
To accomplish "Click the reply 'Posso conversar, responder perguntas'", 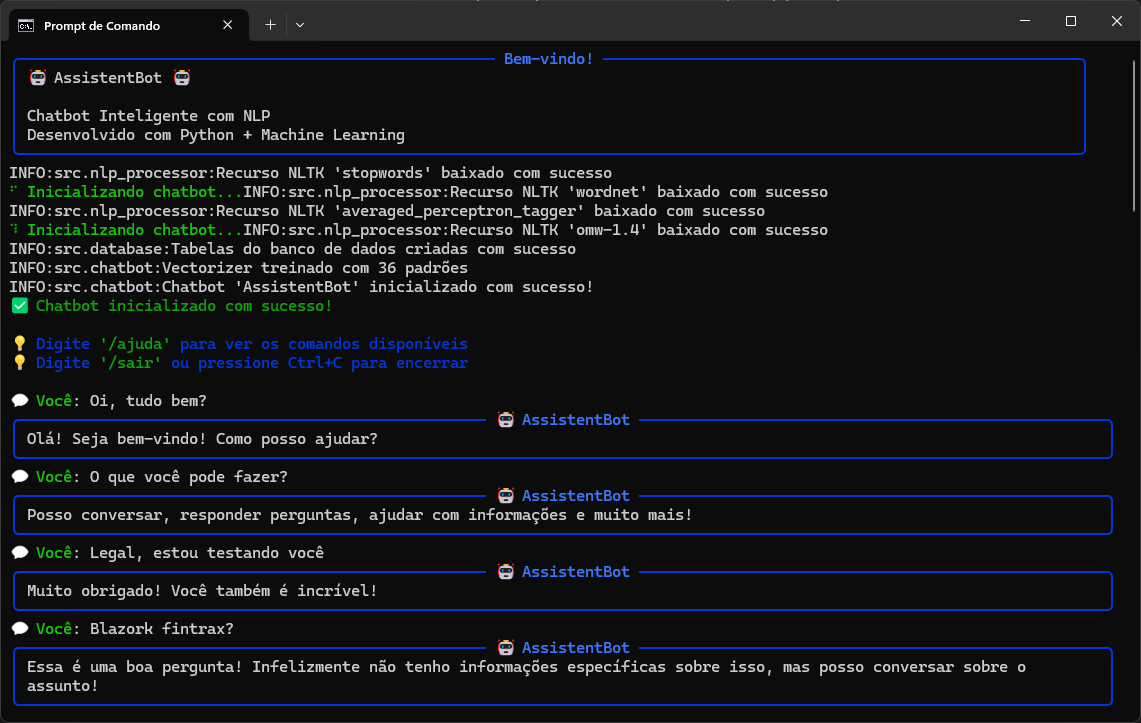I will (x=359, y=515).
